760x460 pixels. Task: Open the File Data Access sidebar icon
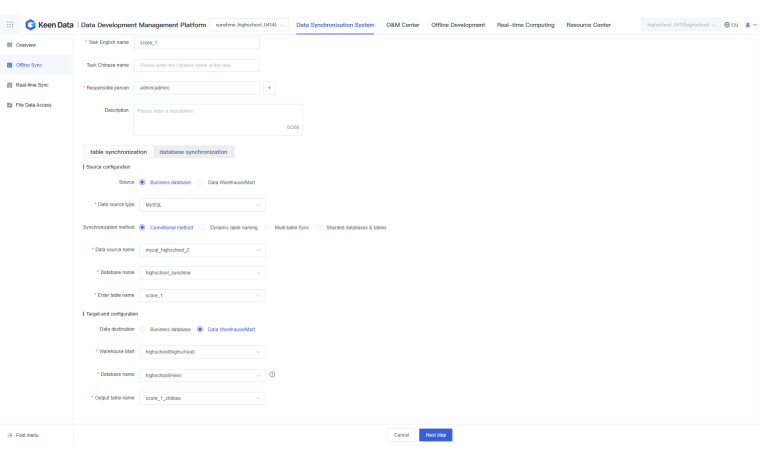point(10,105)
